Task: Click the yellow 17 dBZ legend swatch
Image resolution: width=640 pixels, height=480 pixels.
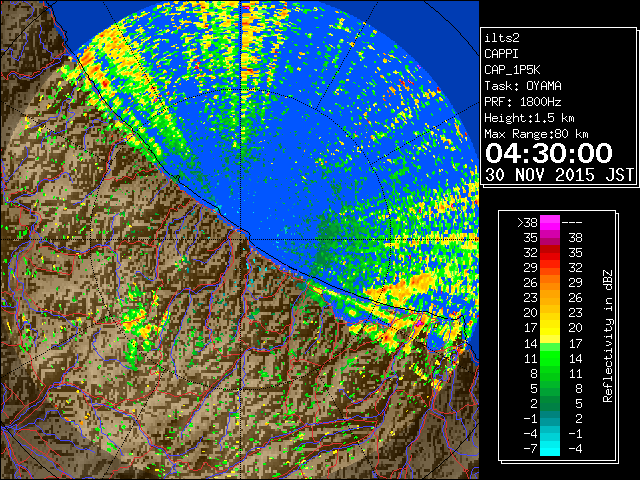Action: [550, 328]
